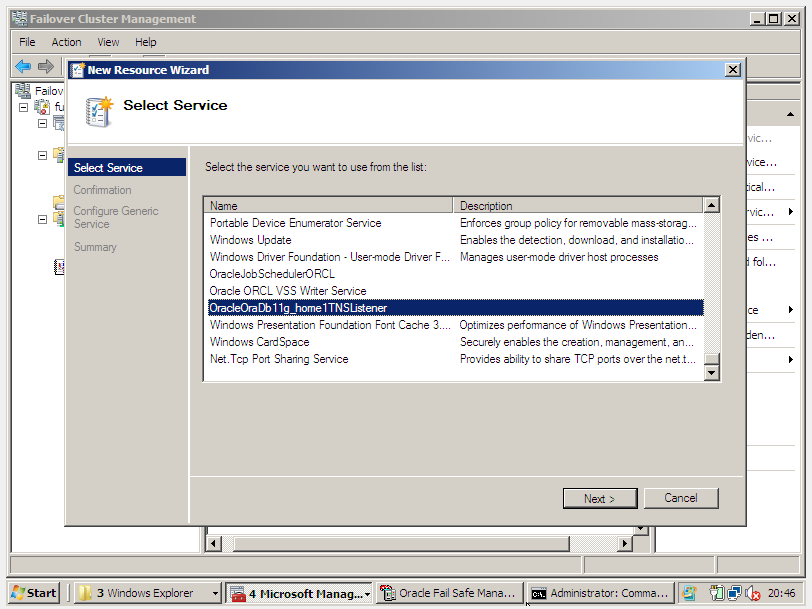Click the scroll-down arrow of the service list

tap(711, 371)
